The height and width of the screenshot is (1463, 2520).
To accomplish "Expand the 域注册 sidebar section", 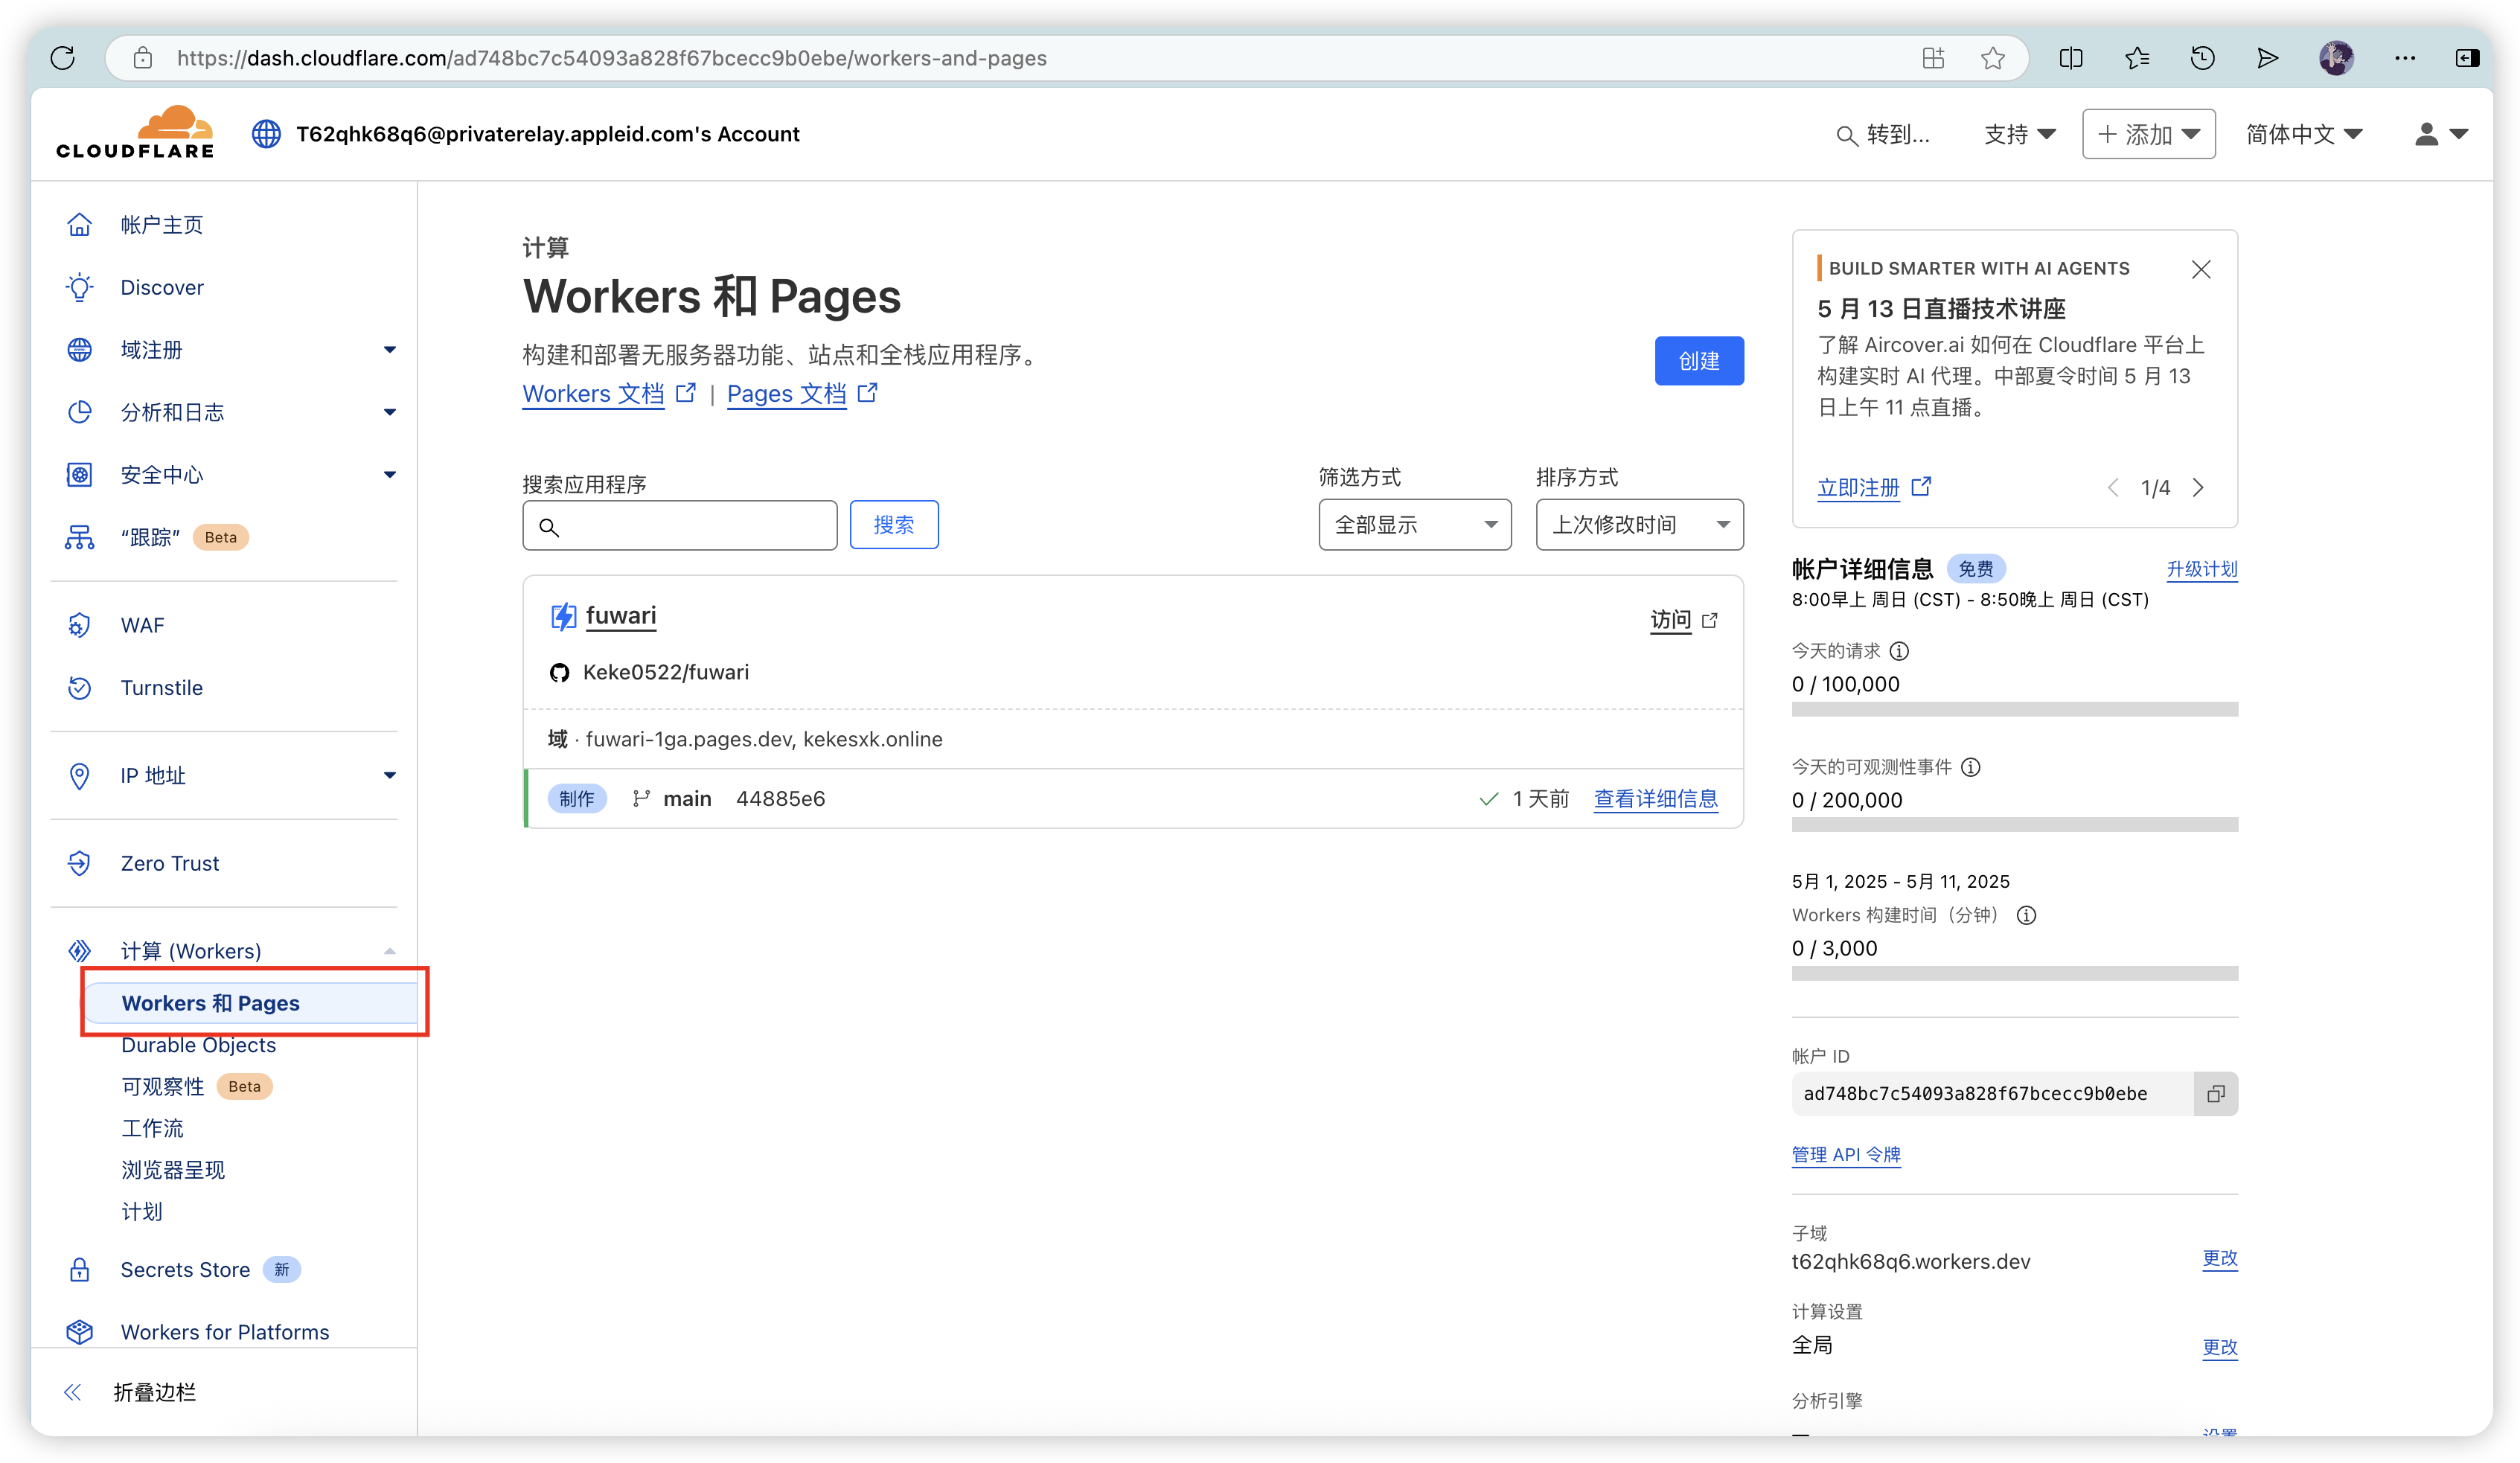I will click(390, 350).
